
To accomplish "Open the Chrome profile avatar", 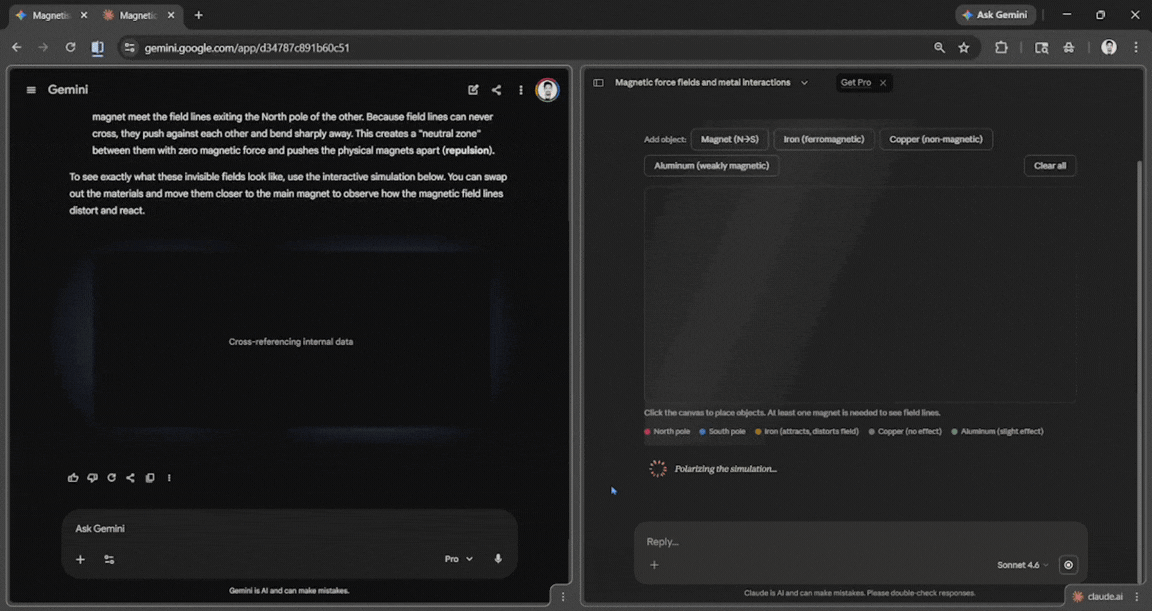I will pyautogui.click(x=1109, y=48).
